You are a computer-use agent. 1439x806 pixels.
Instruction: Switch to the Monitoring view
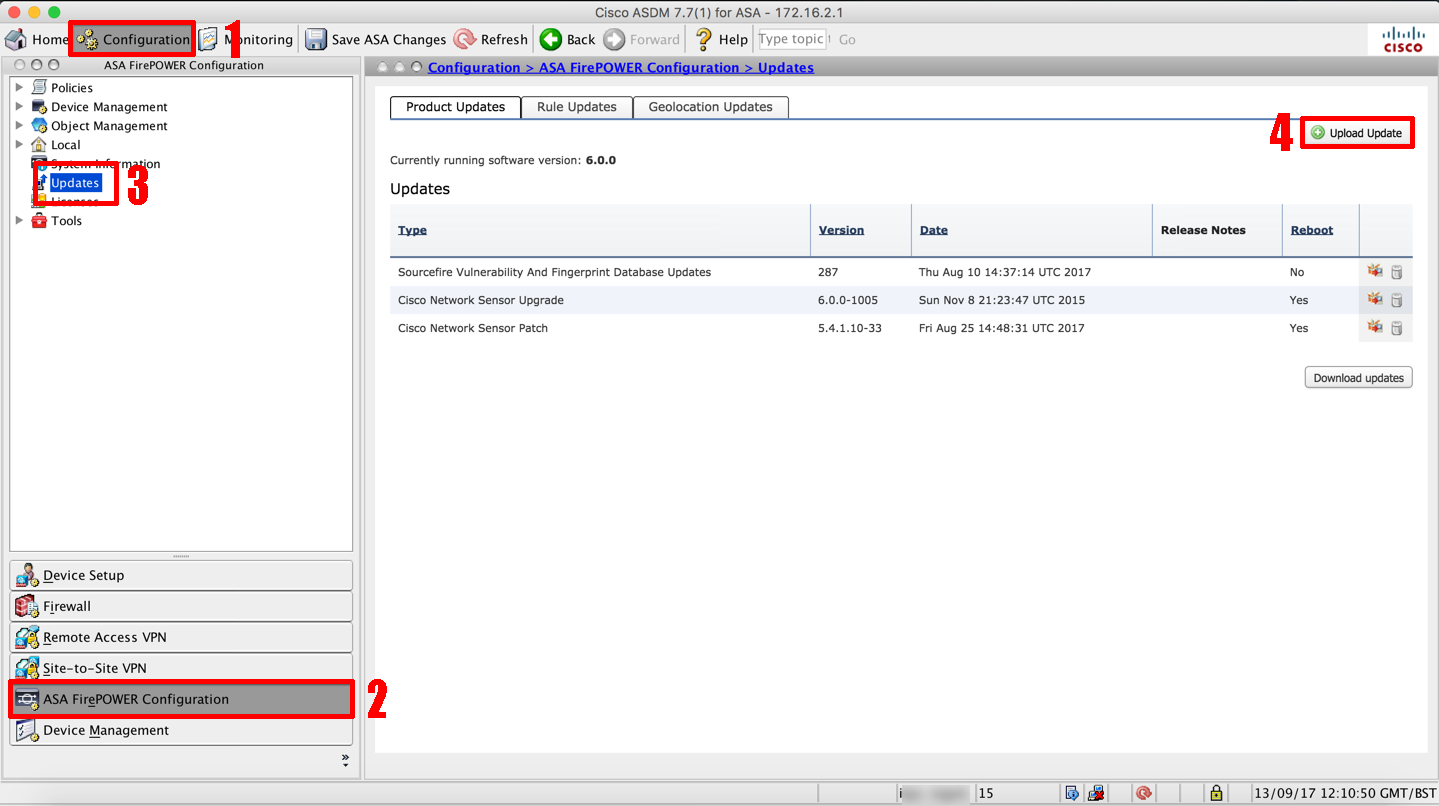point(246,39)
